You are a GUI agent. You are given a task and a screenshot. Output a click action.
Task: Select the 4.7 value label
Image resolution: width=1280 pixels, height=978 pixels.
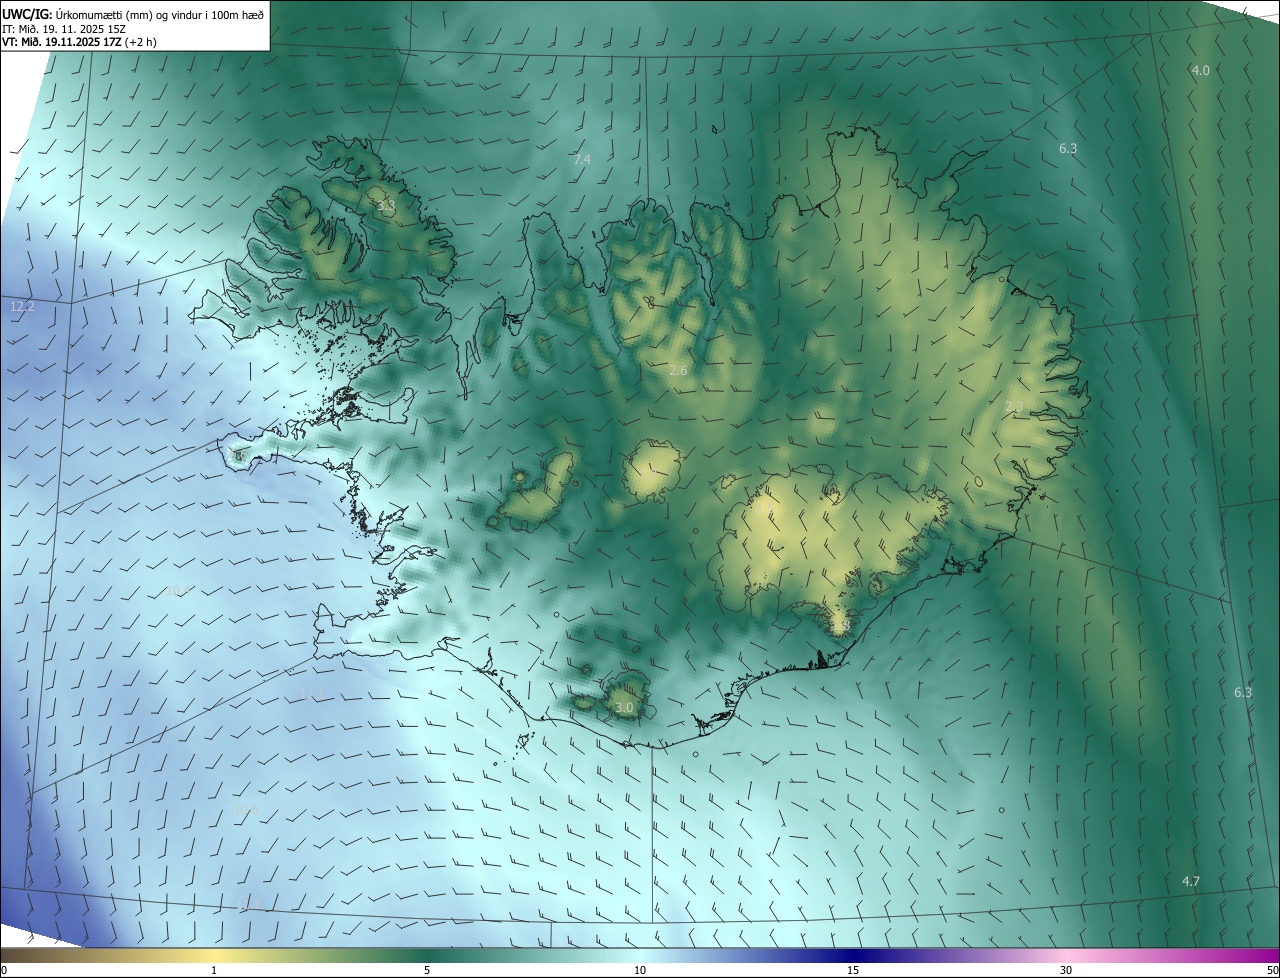pyautogui.click(x=1191, y=881)
